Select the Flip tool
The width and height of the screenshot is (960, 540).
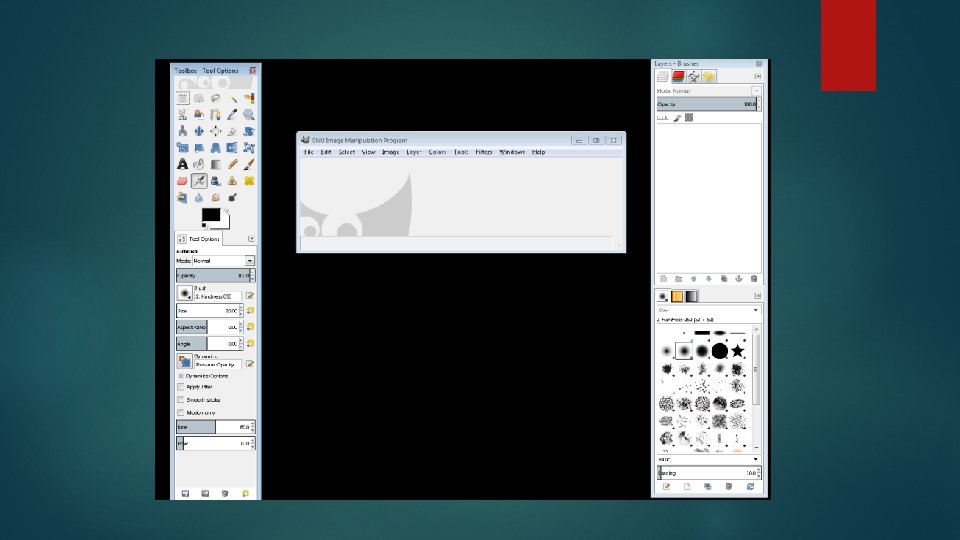point(233,148)
